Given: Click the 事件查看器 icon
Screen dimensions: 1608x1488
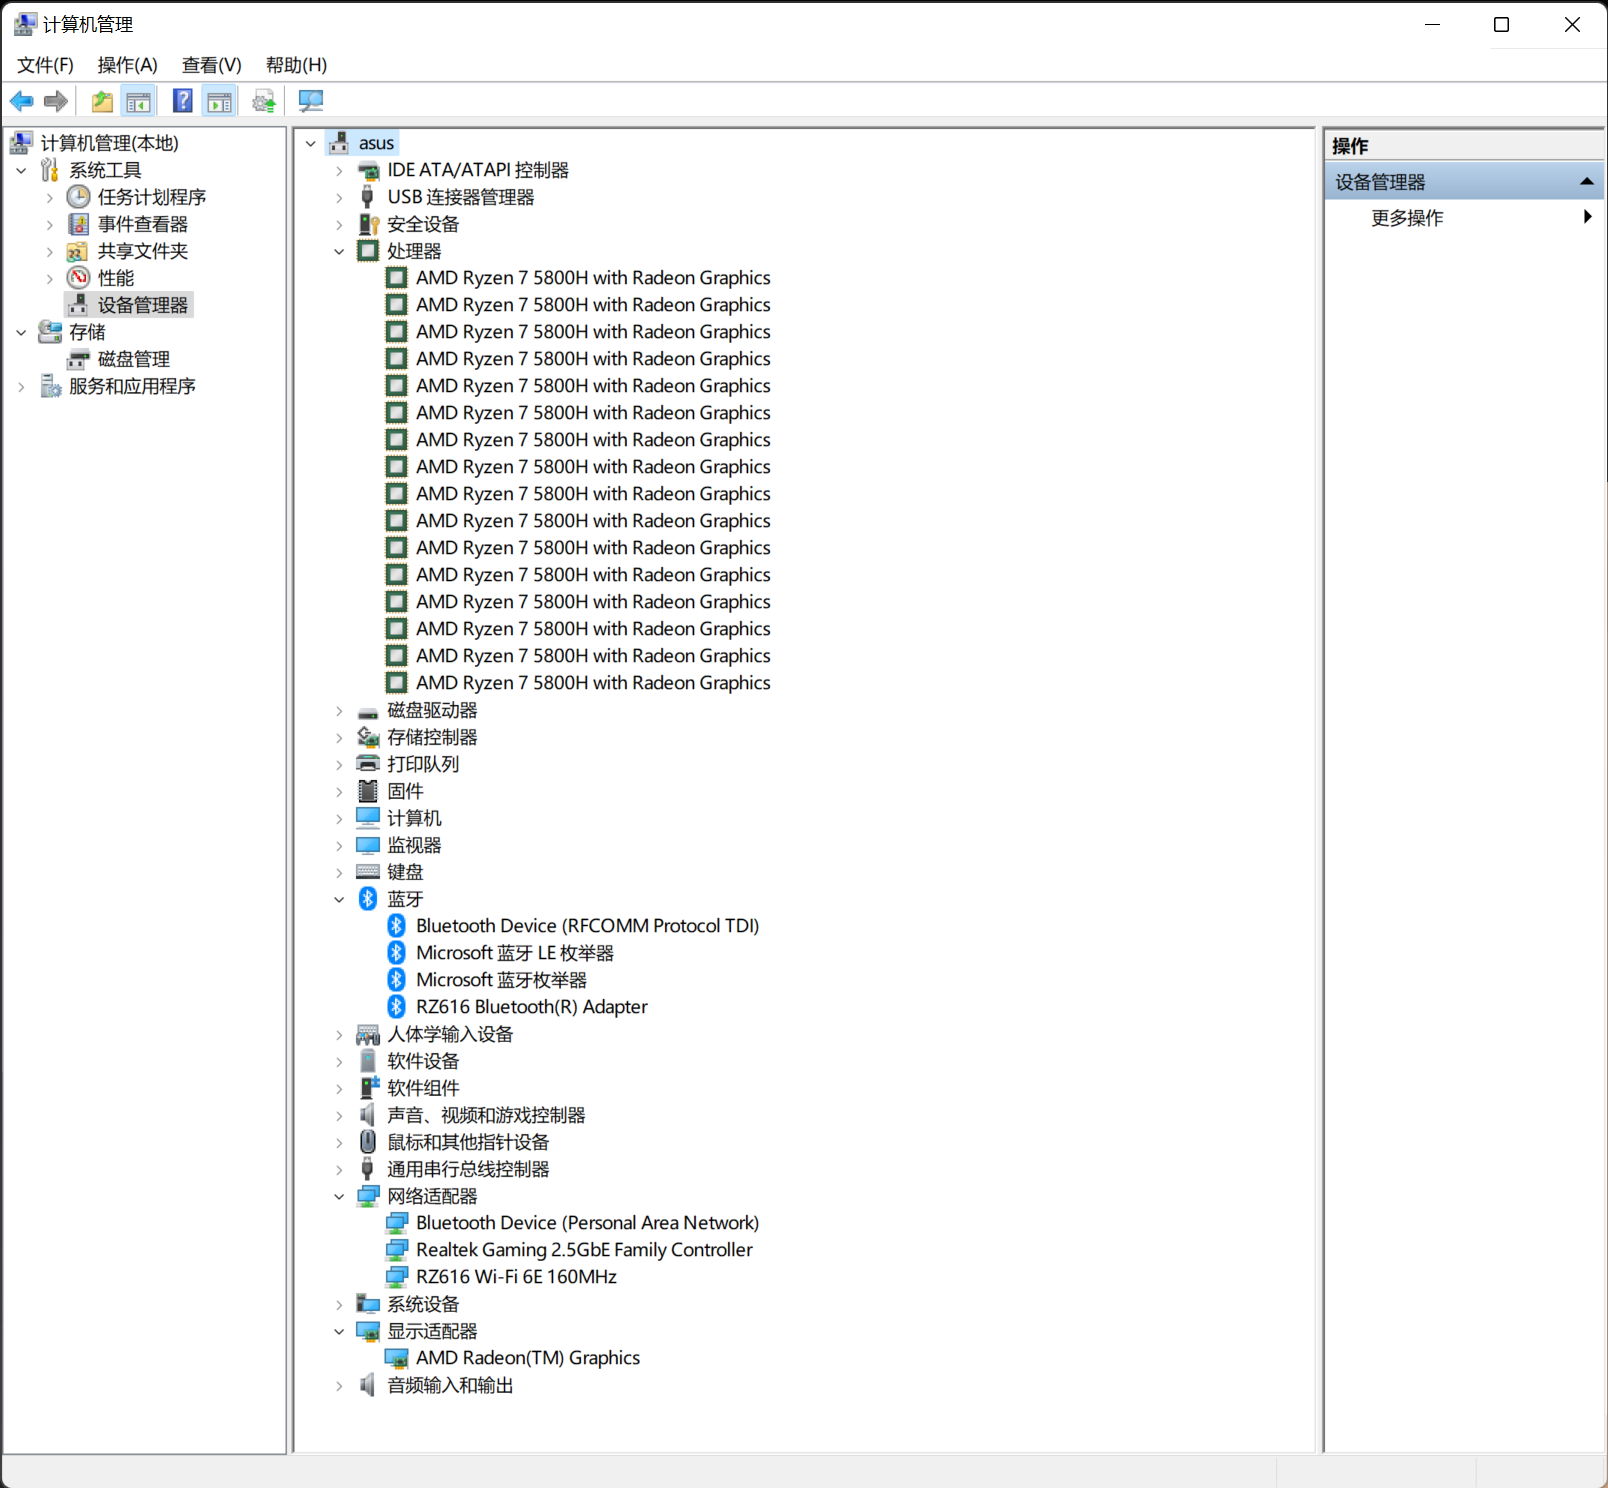Looking at the screenshot, I should [78, 224].
